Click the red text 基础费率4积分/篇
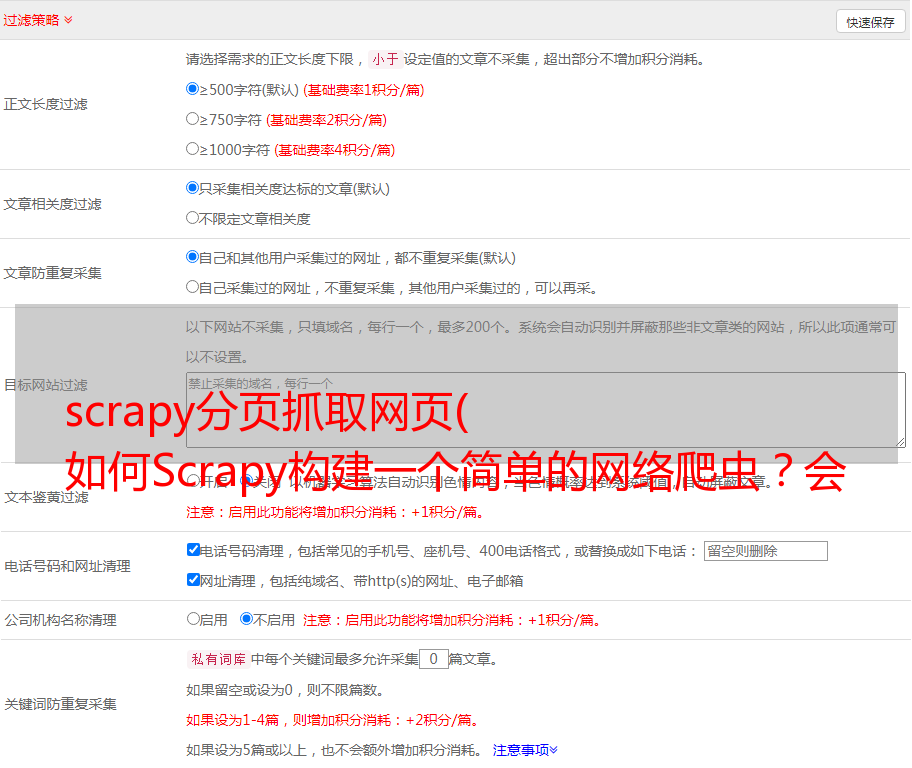This screenshot has width=912, height=768. 334,150
